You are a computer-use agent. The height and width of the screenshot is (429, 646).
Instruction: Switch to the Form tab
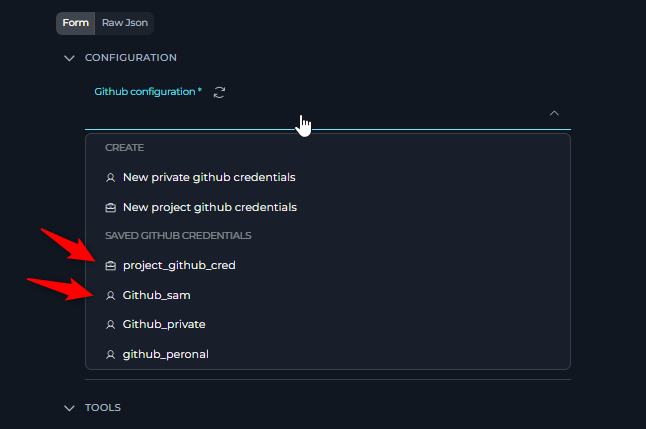(x=75, y=22)
